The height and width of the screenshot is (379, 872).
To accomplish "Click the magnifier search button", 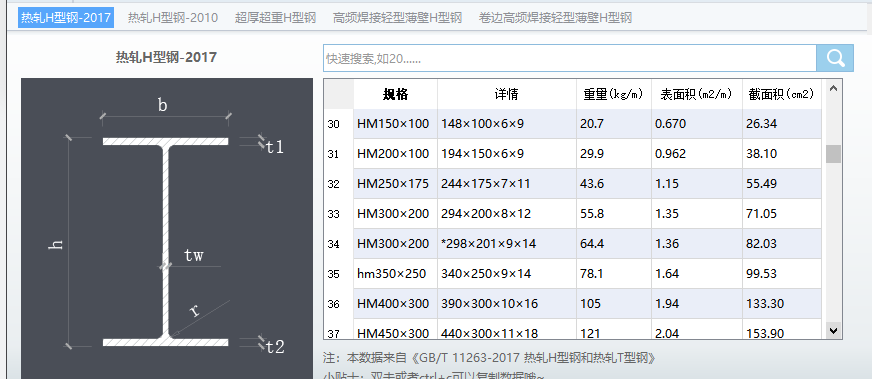I will click(835, 58).
